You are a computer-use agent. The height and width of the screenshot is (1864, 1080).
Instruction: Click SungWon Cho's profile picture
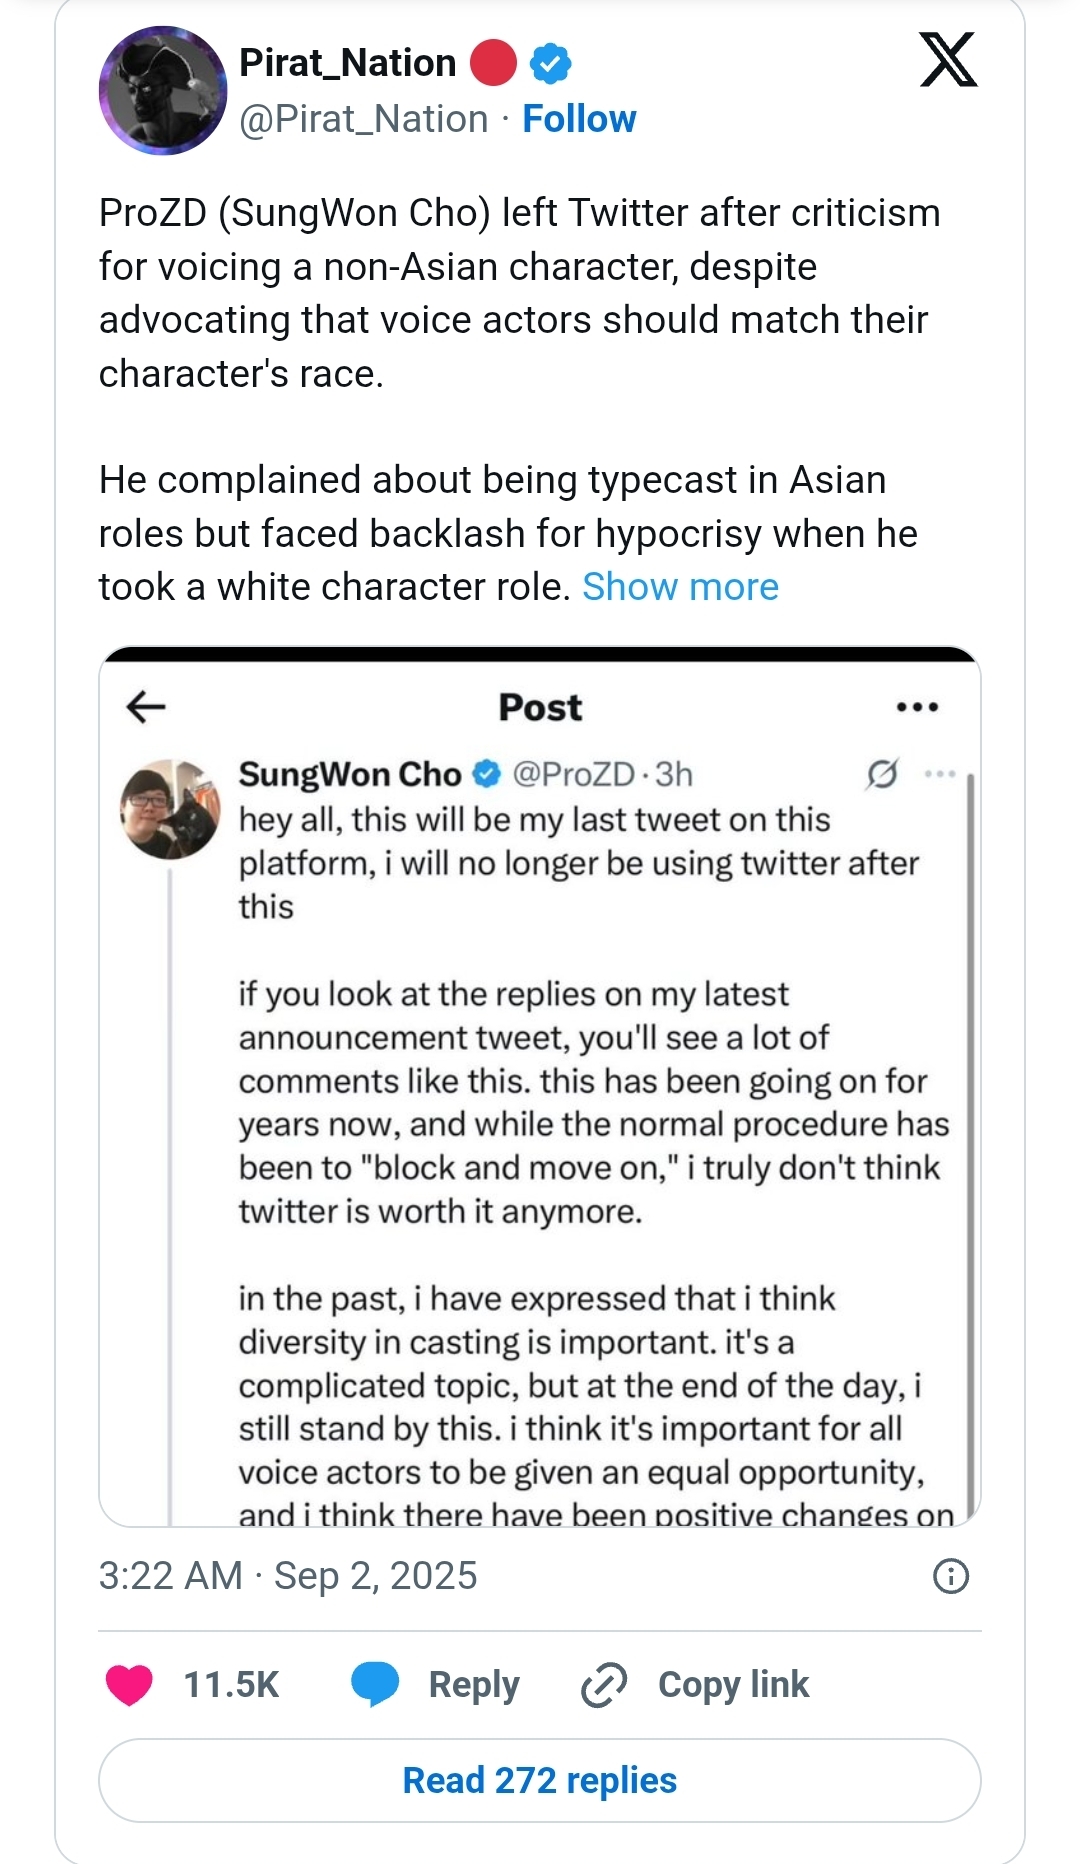coord(170,809)
